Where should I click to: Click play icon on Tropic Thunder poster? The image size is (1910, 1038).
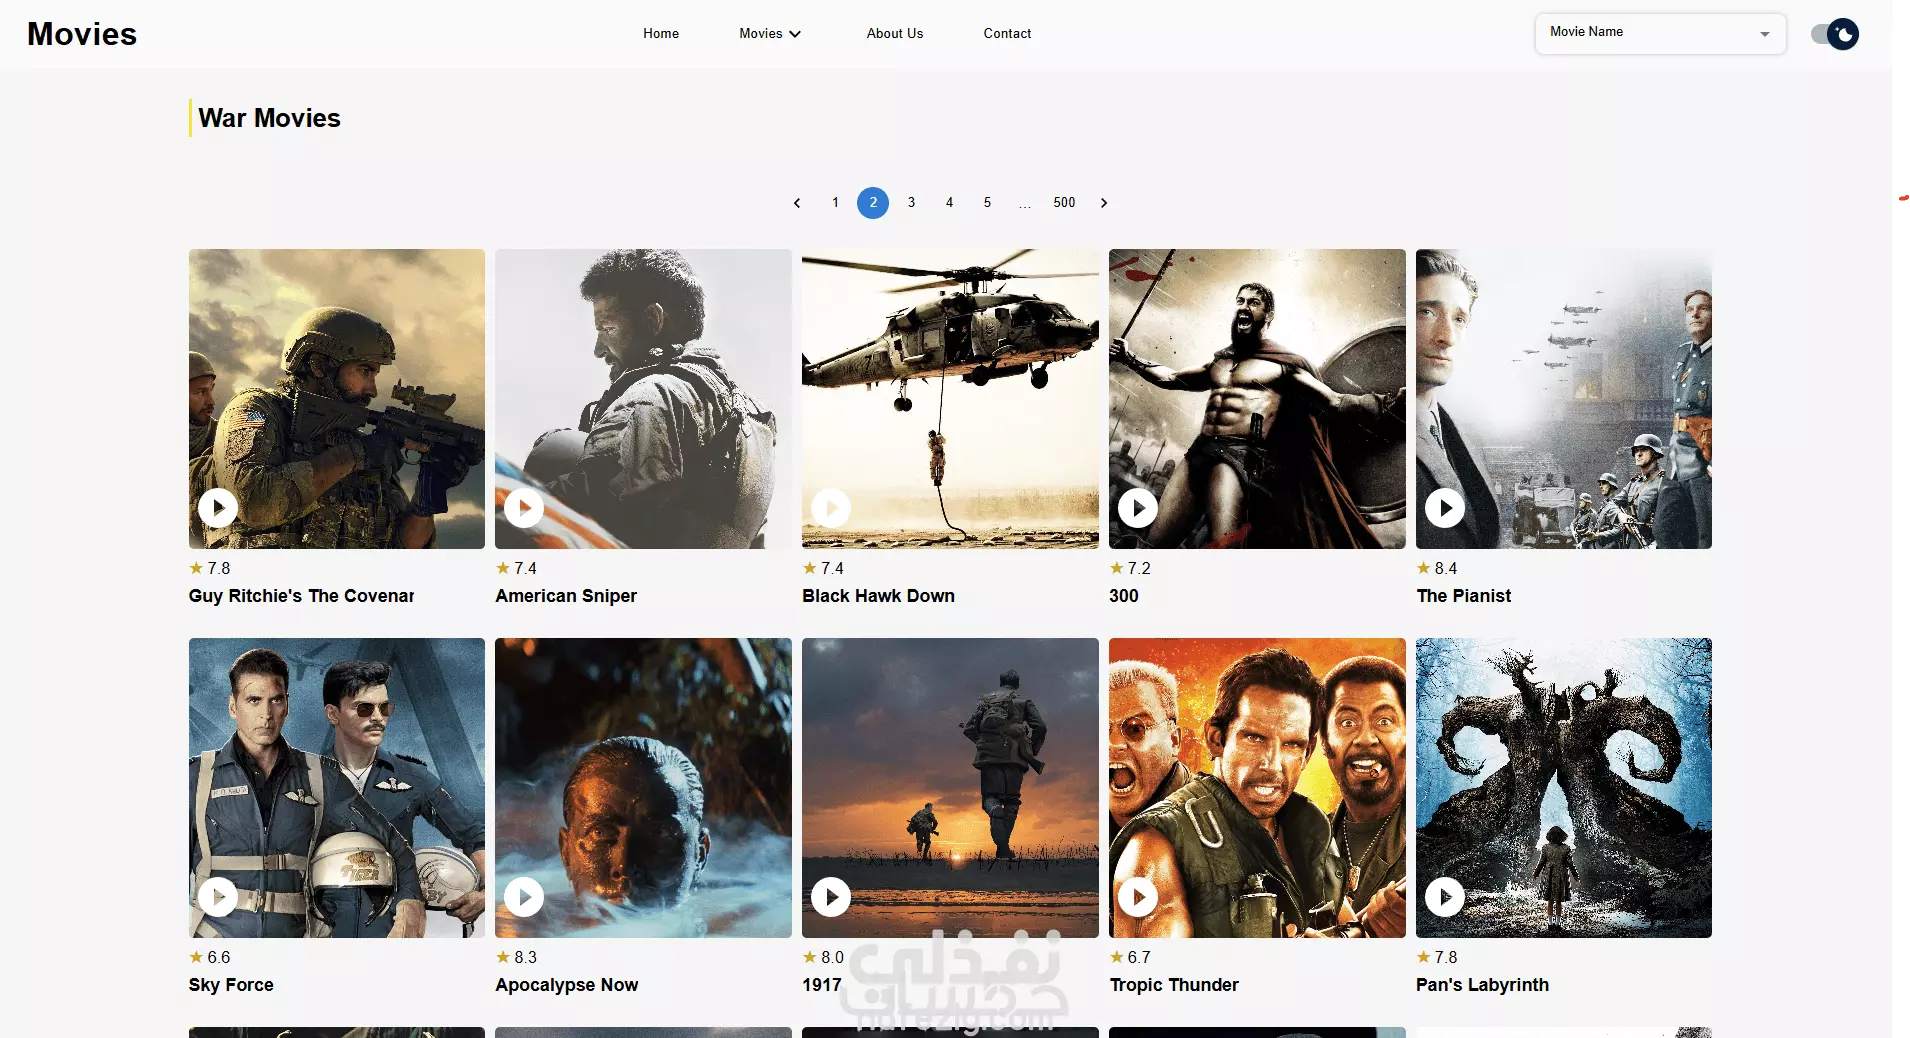pos(1138,897)
